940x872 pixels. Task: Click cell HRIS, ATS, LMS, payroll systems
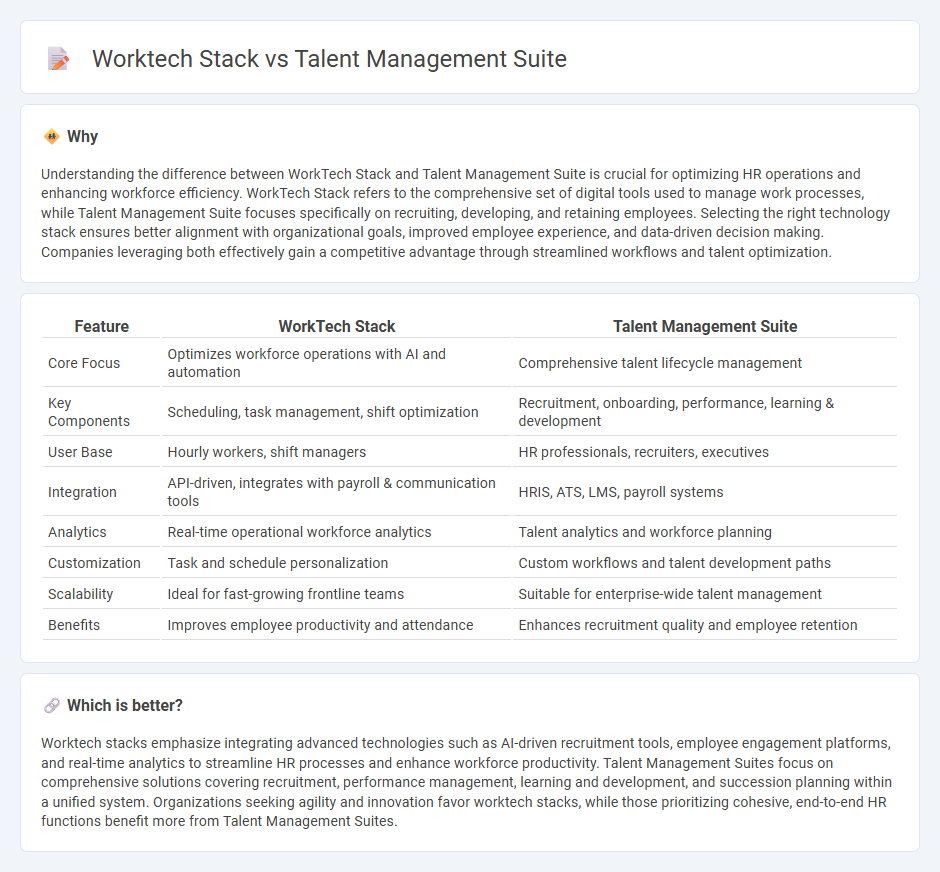(705, 492)
